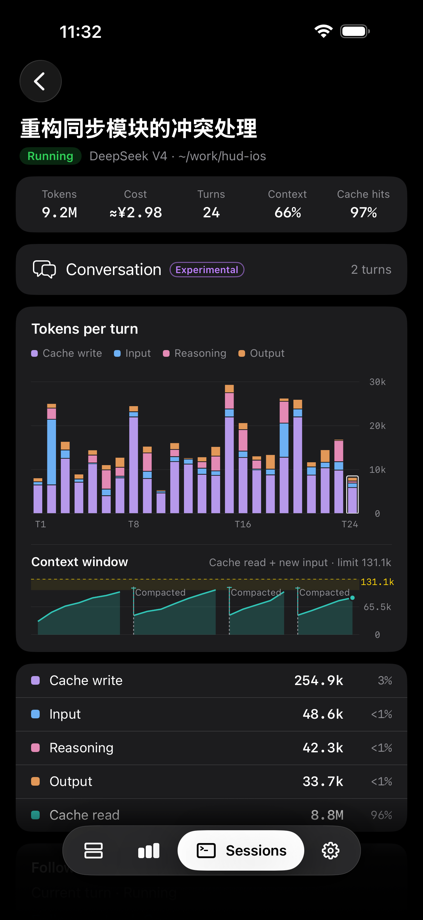Tap the 30k axis label
This screenshot has width=423, height=920.
(x=377, y=382)
